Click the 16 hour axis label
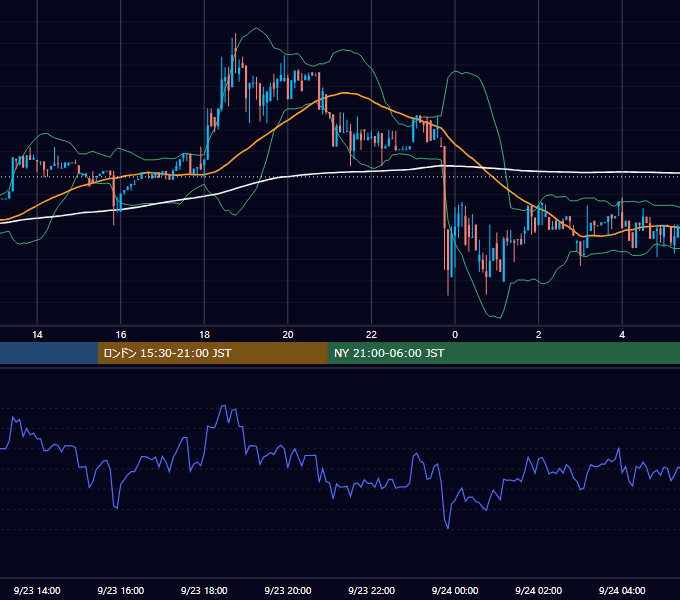This screenshot has height=600, width=680. [x=121, y=335]
